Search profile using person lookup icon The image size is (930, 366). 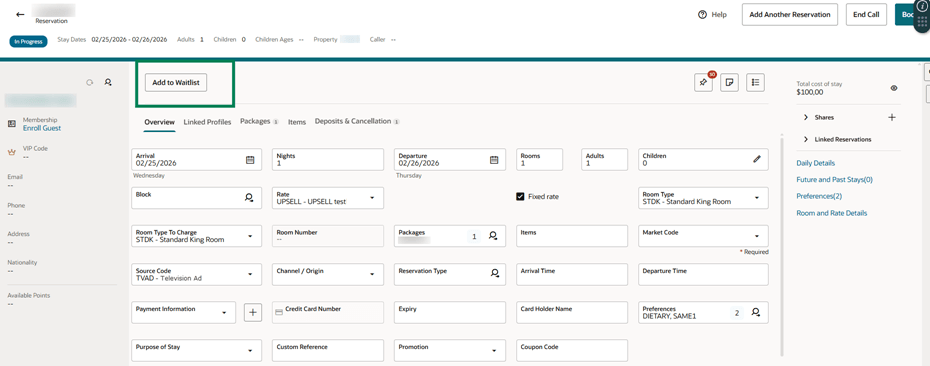point(108,82)
